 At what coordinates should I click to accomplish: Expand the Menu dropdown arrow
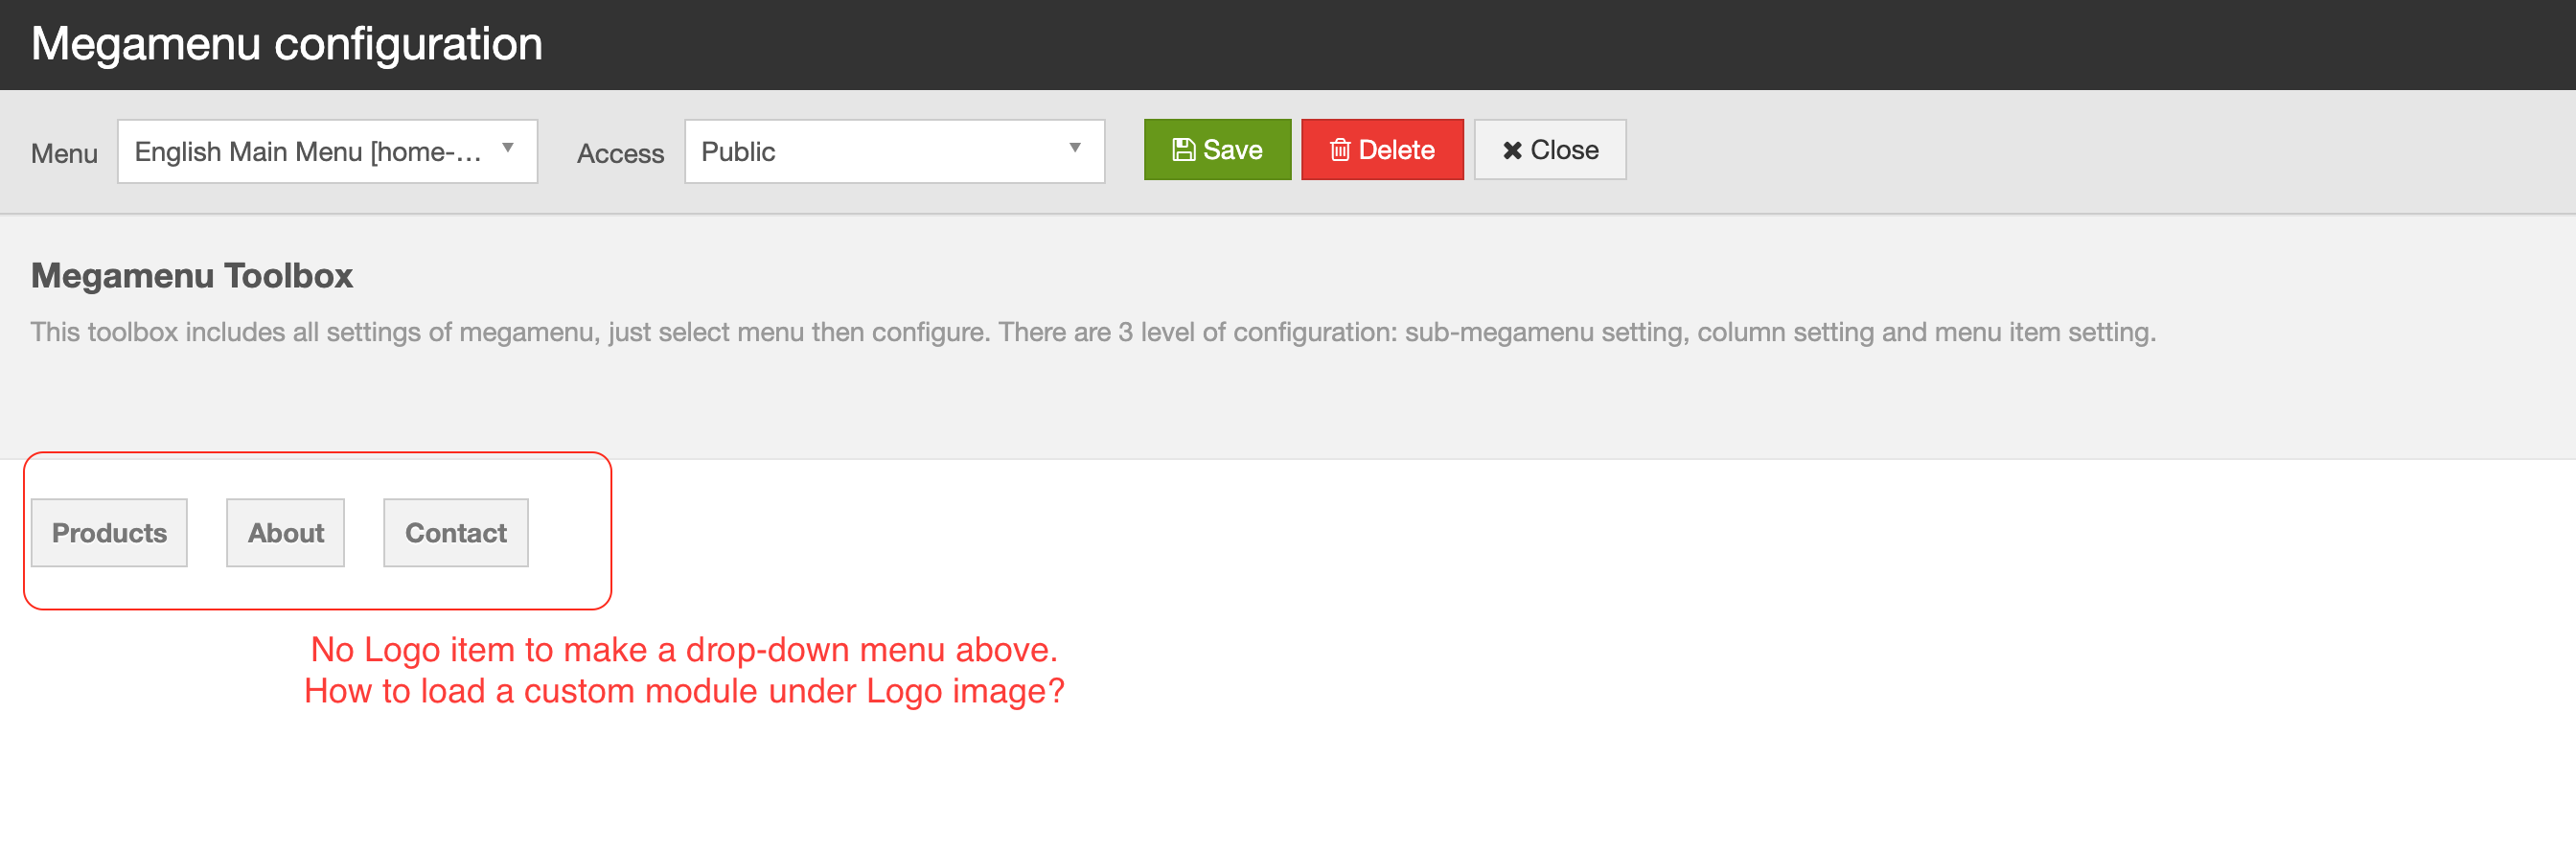point(508,148)
